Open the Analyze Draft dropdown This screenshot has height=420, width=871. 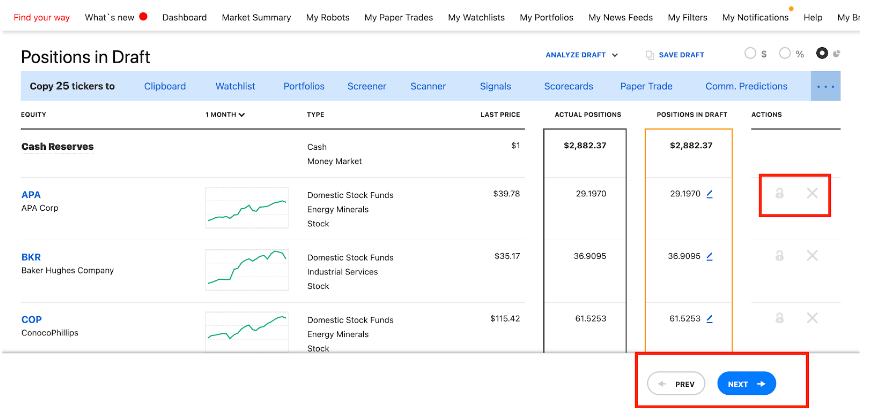(582, 55)
